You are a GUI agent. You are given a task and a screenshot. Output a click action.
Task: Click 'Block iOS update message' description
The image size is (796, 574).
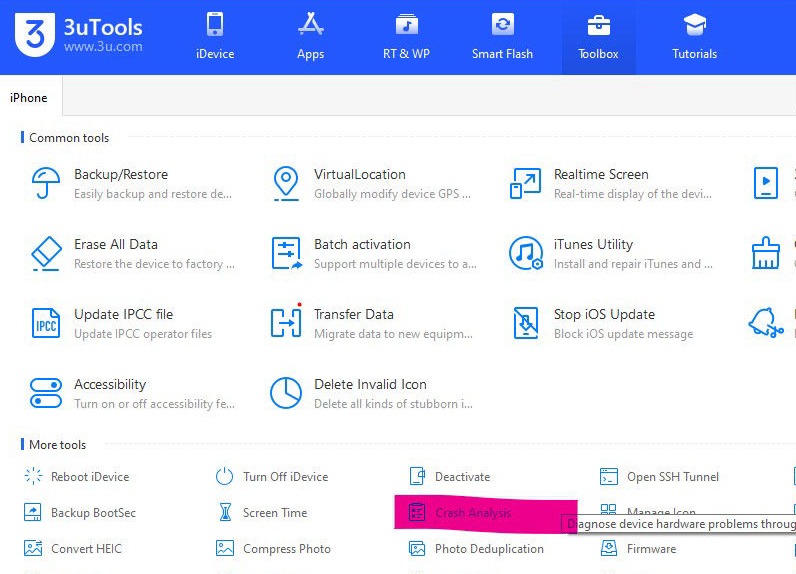pos(623,334)
